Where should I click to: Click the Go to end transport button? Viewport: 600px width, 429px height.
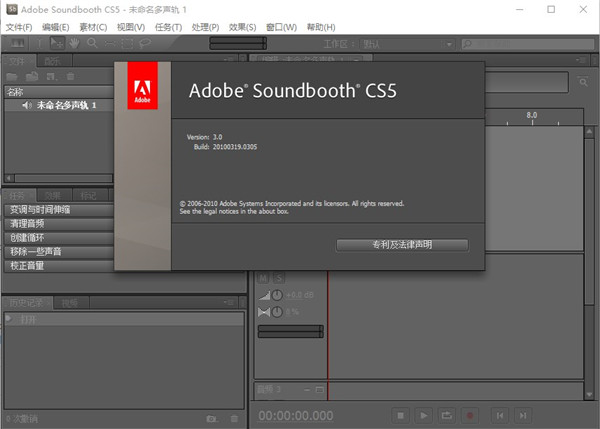[521, 415]
